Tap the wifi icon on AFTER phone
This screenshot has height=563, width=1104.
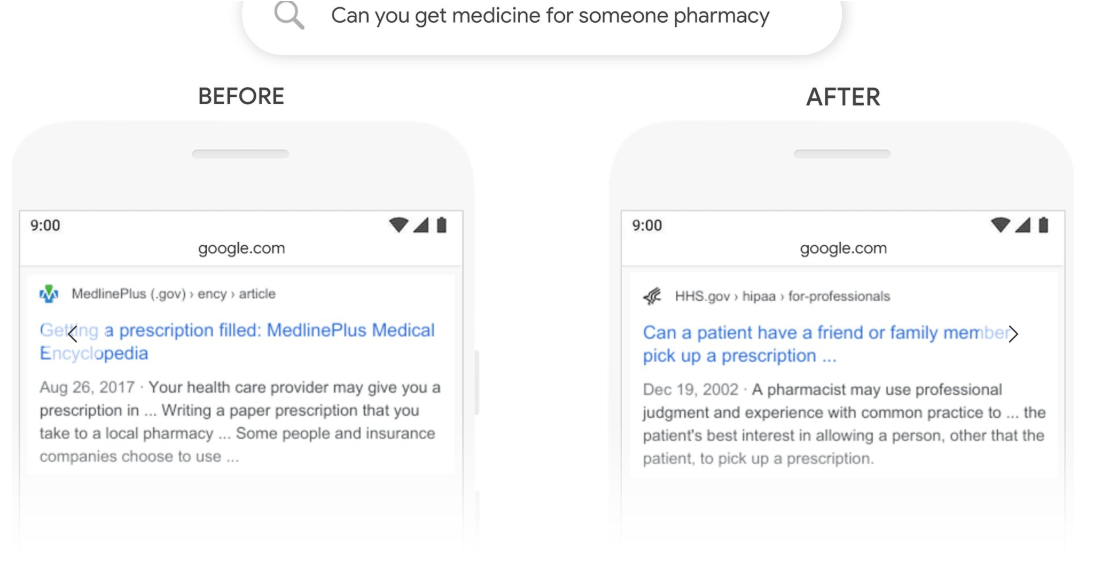[1000, 225]
